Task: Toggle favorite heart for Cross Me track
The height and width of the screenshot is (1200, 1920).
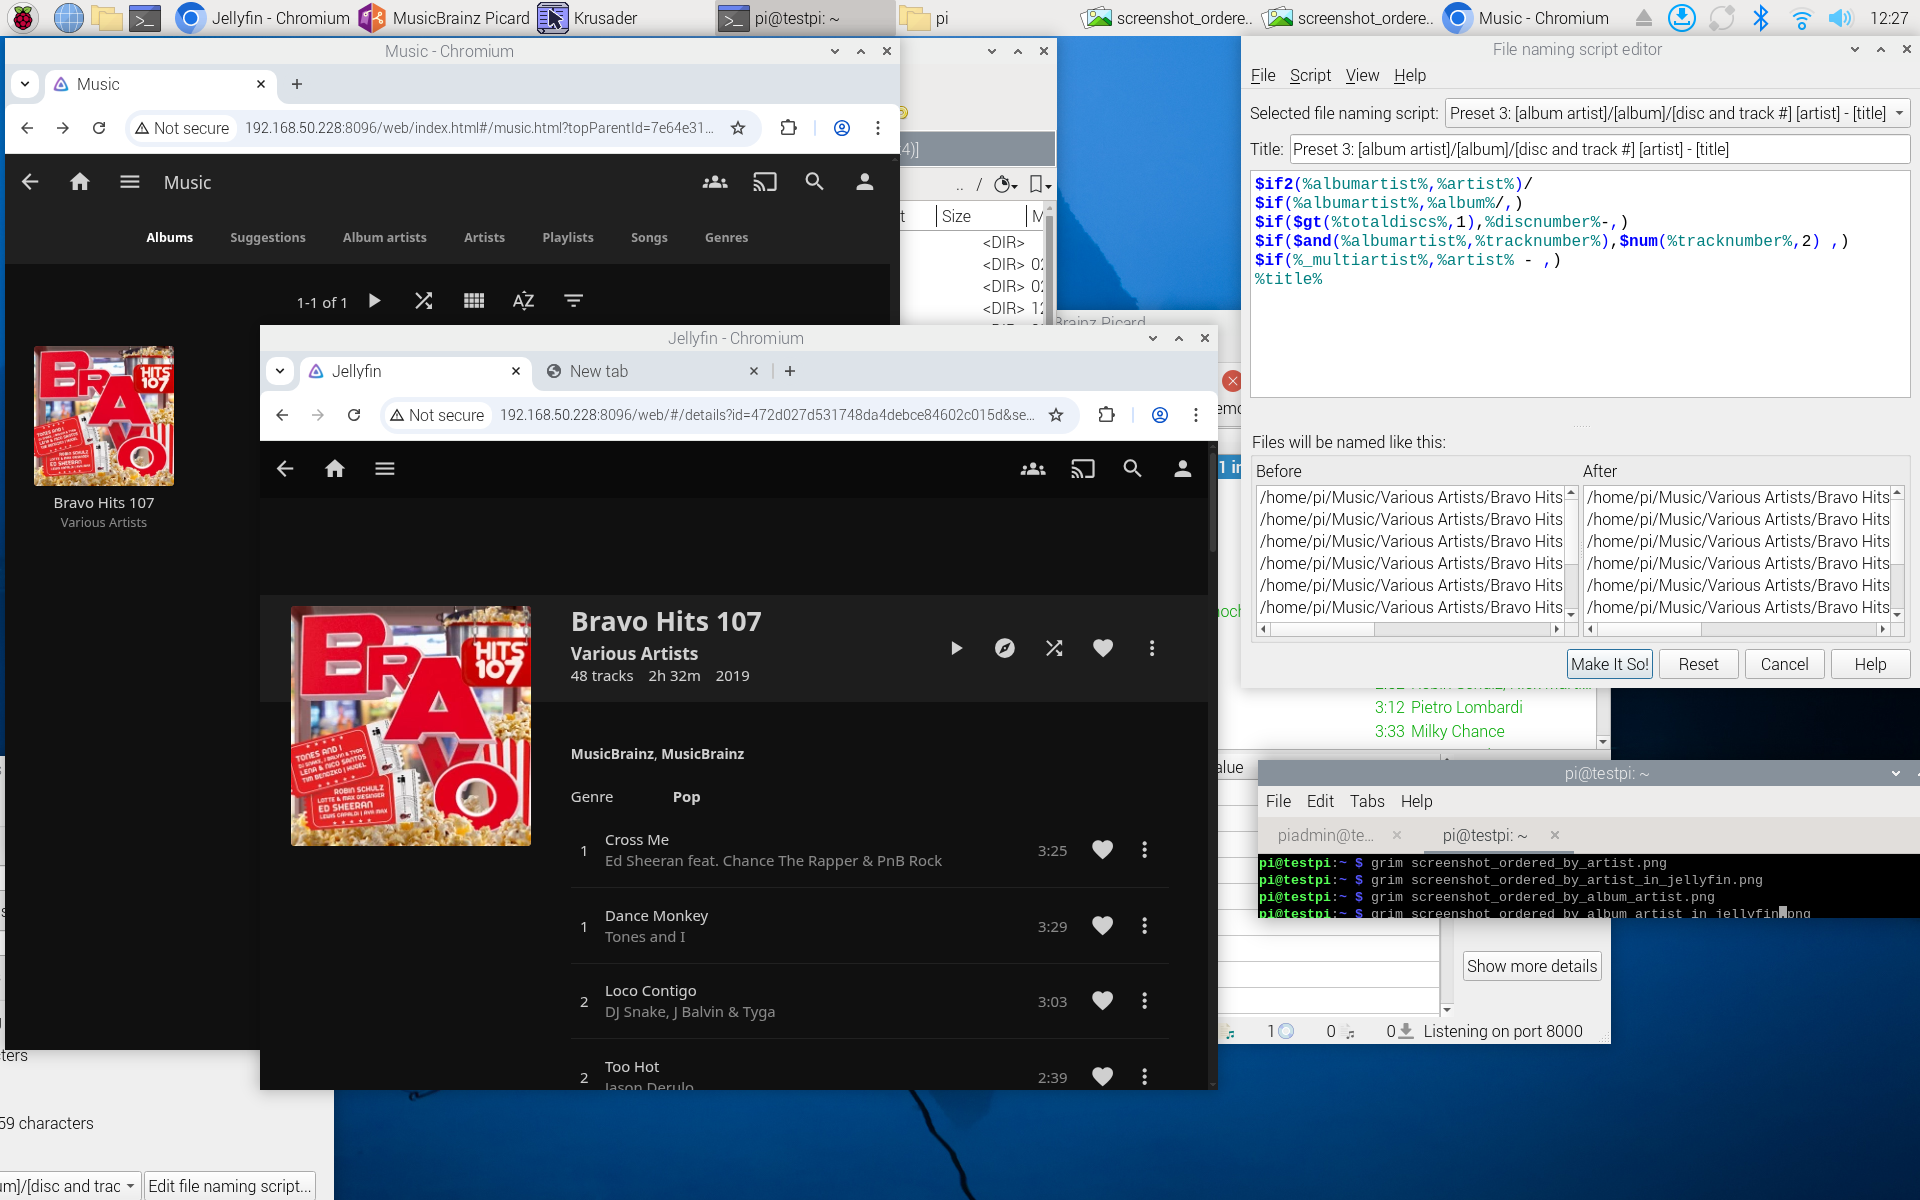Action: tap(1102, 850)
